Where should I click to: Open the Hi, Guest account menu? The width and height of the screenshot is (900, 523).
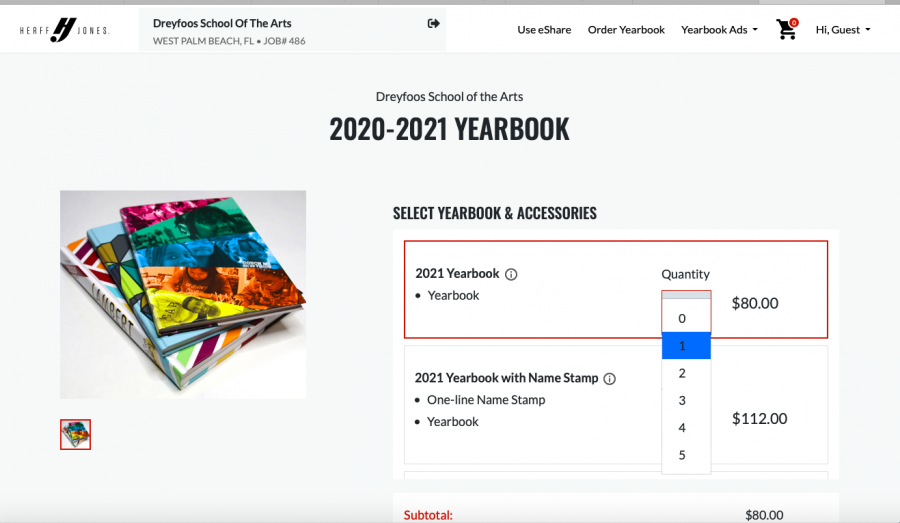[x=843, y=30]
